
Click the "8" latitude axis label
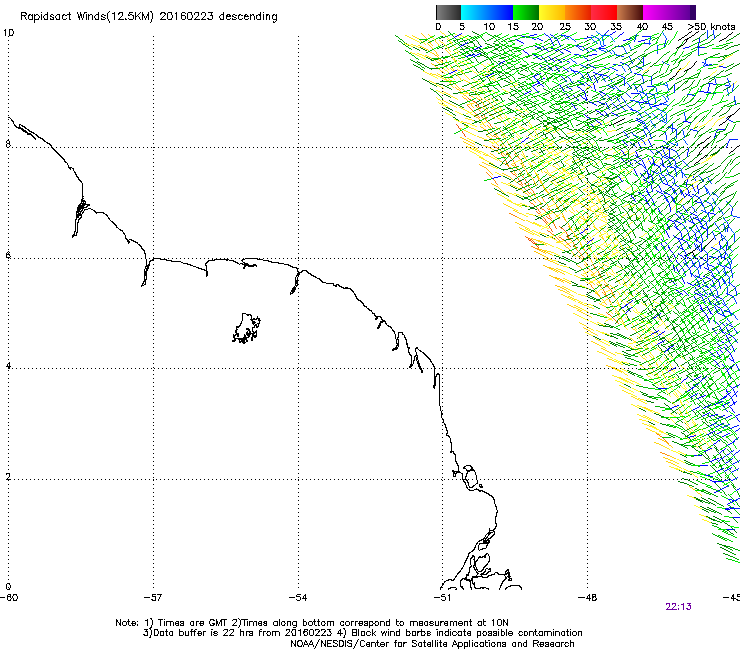tap(8, 144)
